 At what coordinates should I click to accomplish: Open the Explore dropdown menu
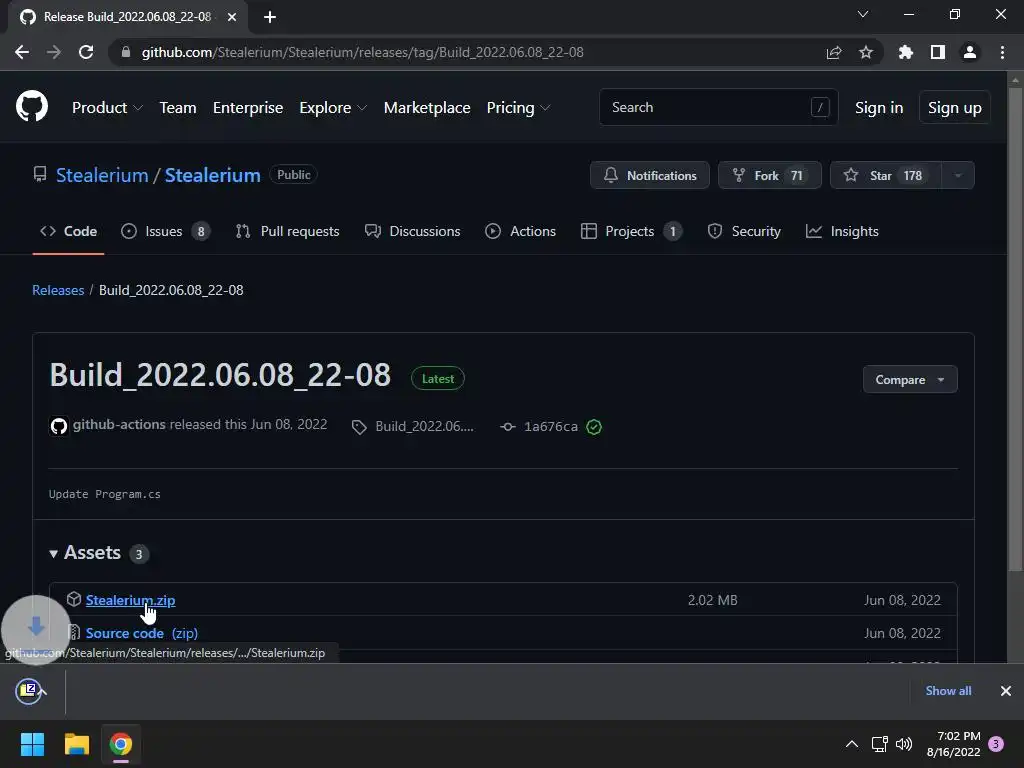[333, 108]
